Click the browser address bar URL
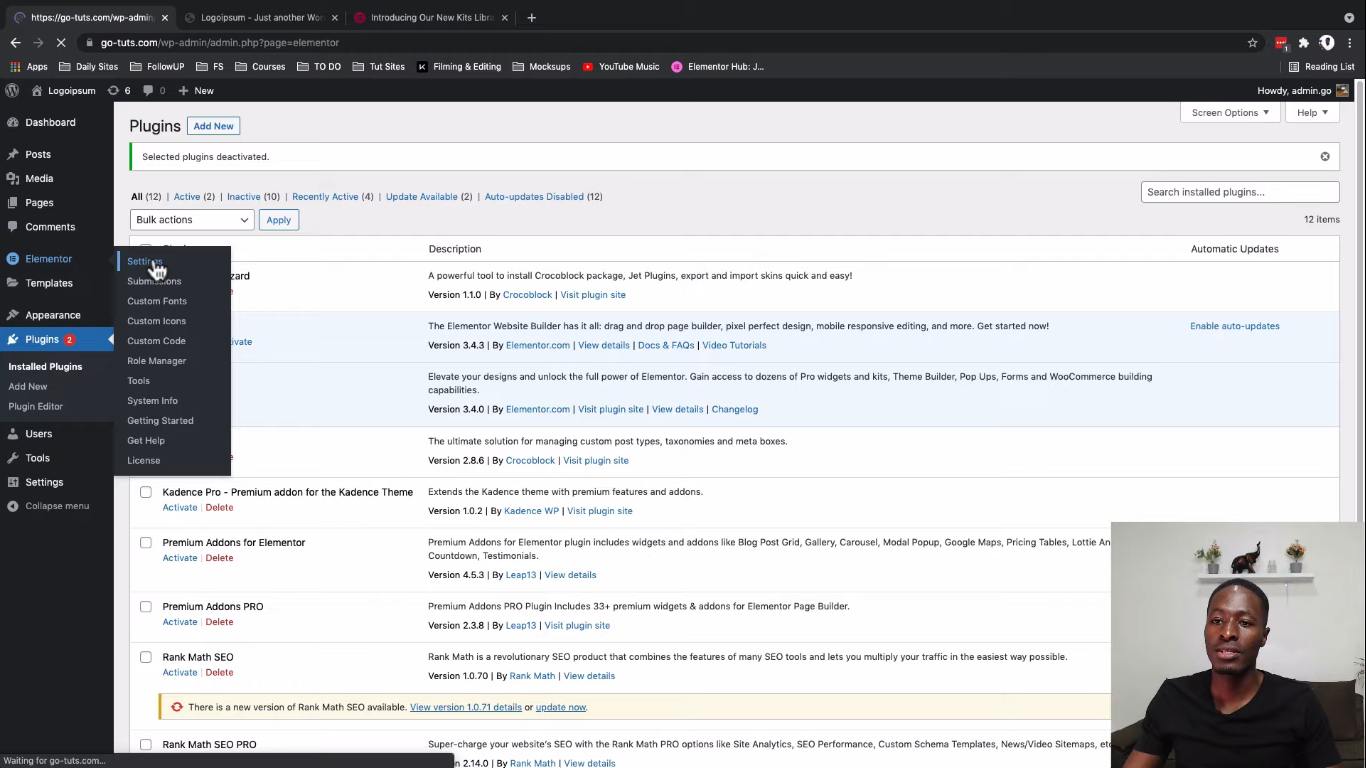The height and width of the screenshot is (768, 1366). coord(220,42)
